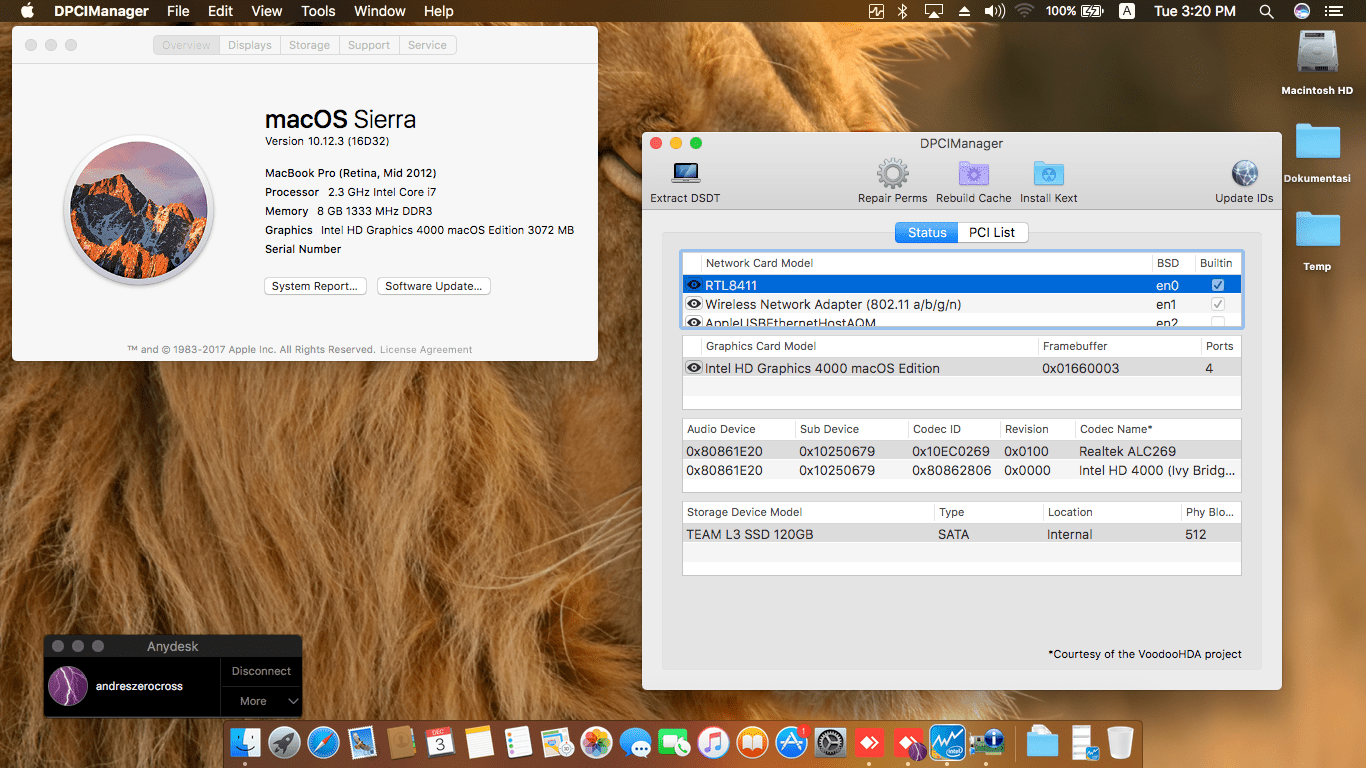Run Repair Perms from DPCIManager toolbar
Image resolution: width=1366 pixels, height=768 pixels.
pos(893,174)
